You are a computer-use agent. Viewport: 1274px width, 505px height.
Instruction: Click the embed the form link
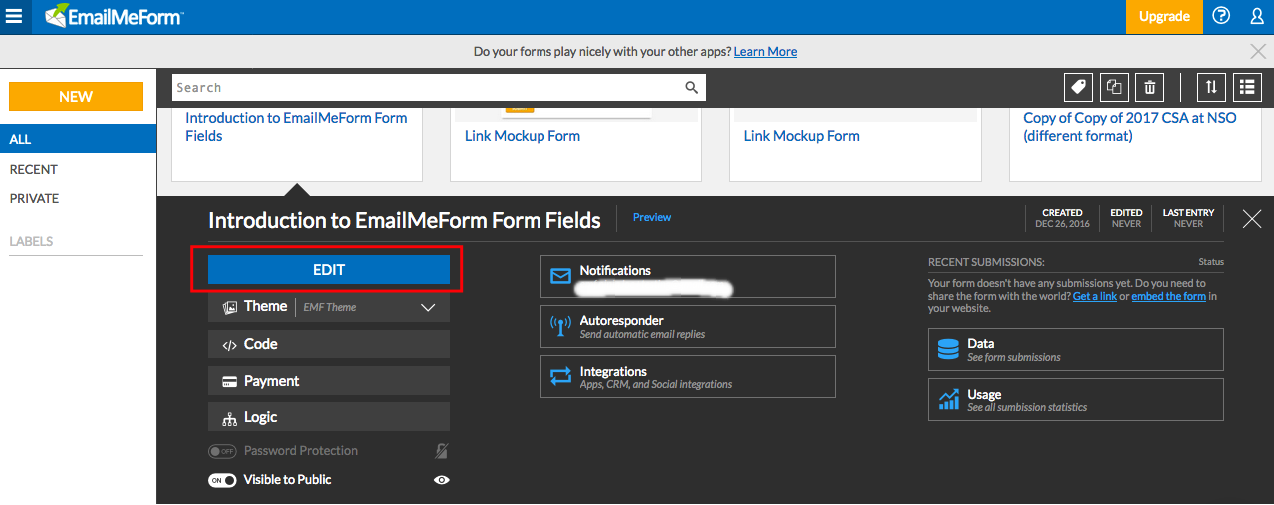pyautogui.click(x=1168, y=296)
